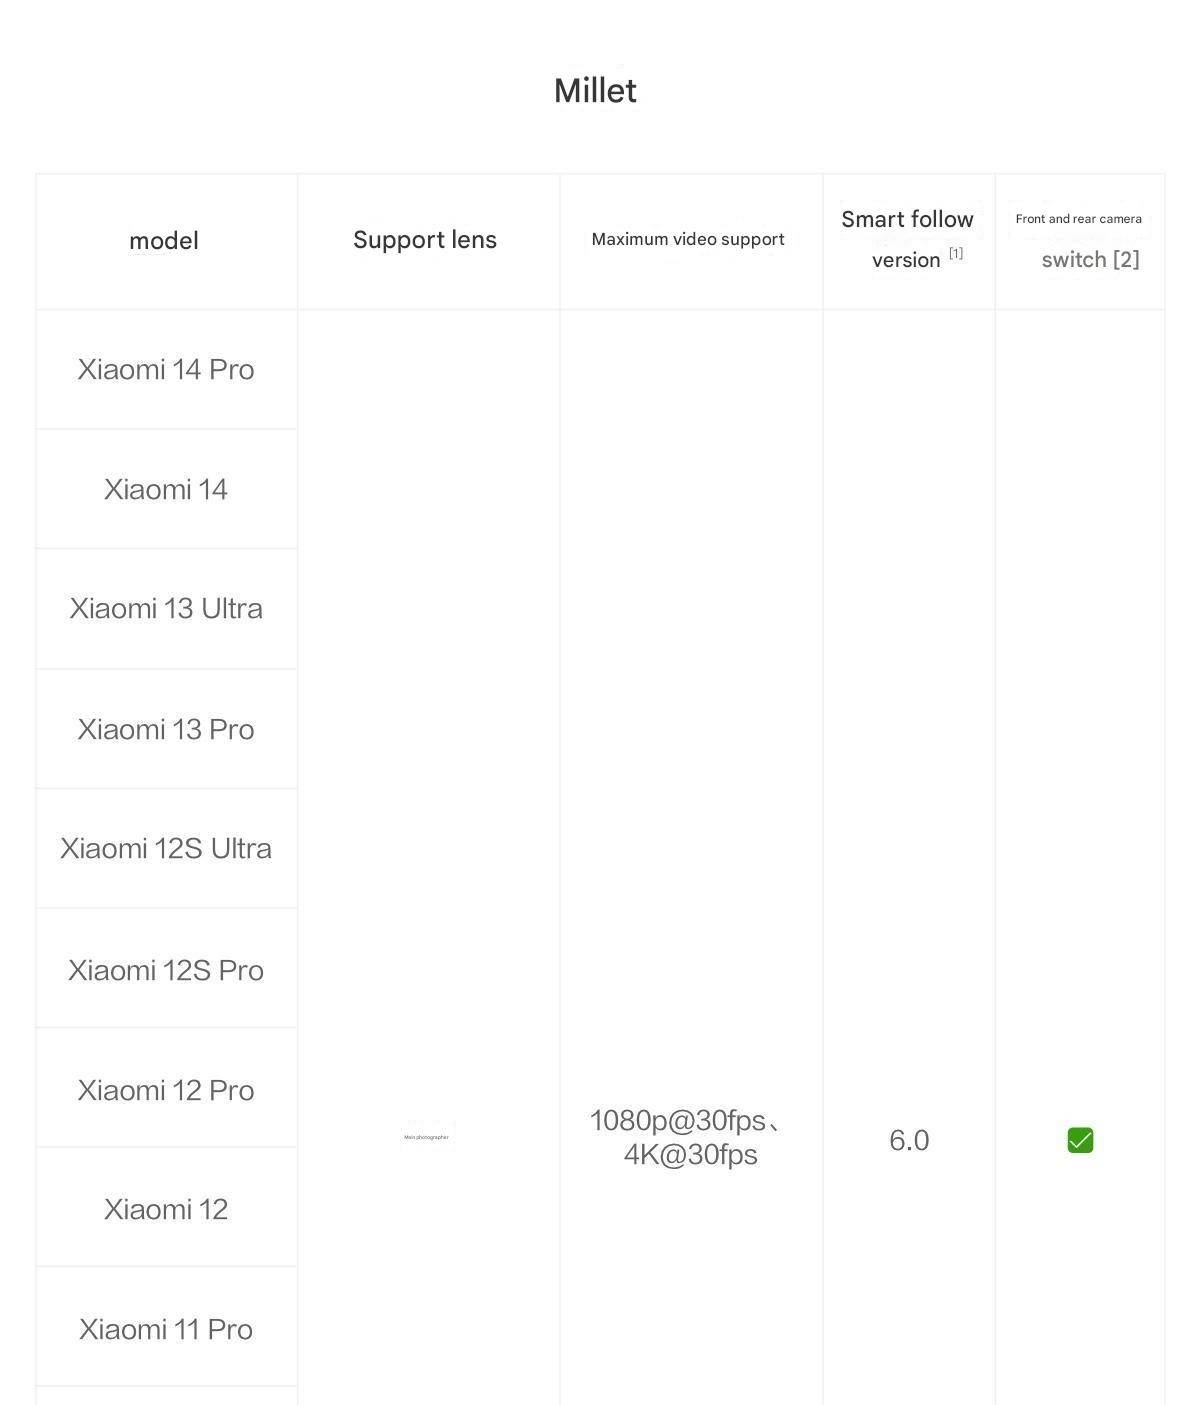Open footnote [1] superscript reference
The width and height of the screenshot is (1200, 1405).
[956, 253]
